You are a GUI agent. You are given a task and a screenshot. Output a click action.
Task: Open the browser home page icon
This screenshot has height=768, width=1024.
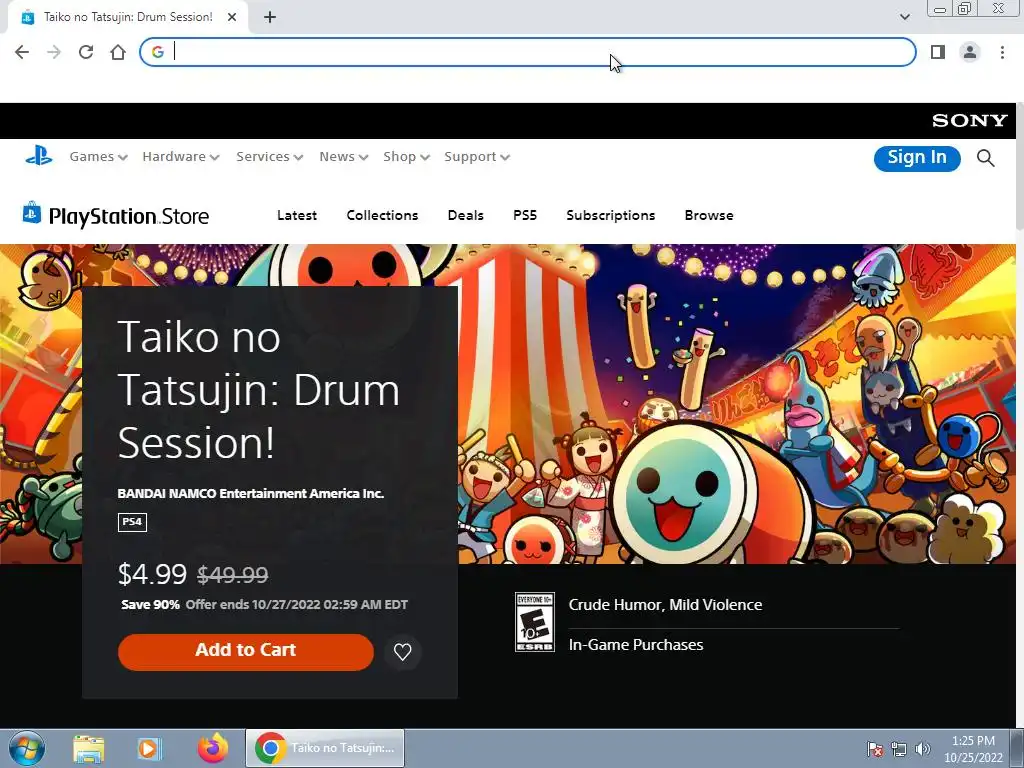[x=118, y=52]
